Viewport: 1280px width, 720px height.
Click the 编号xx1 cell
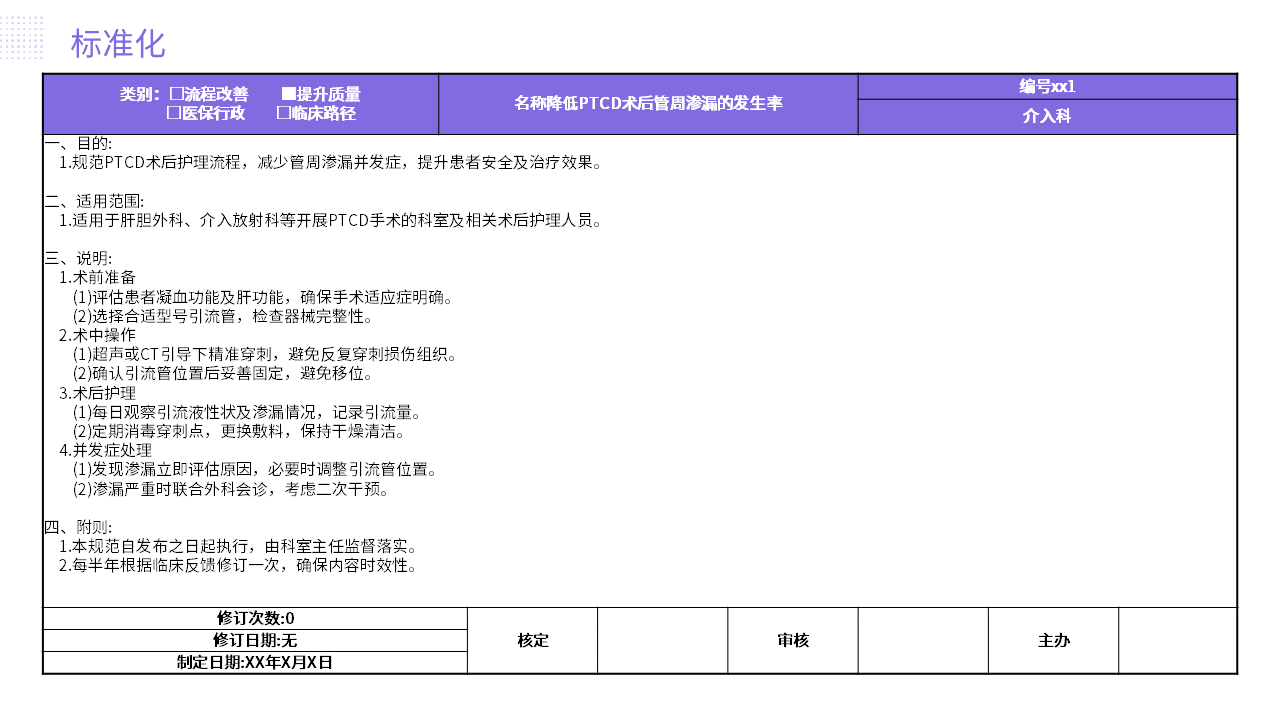pyautogui.click(x=1047, y=87)
